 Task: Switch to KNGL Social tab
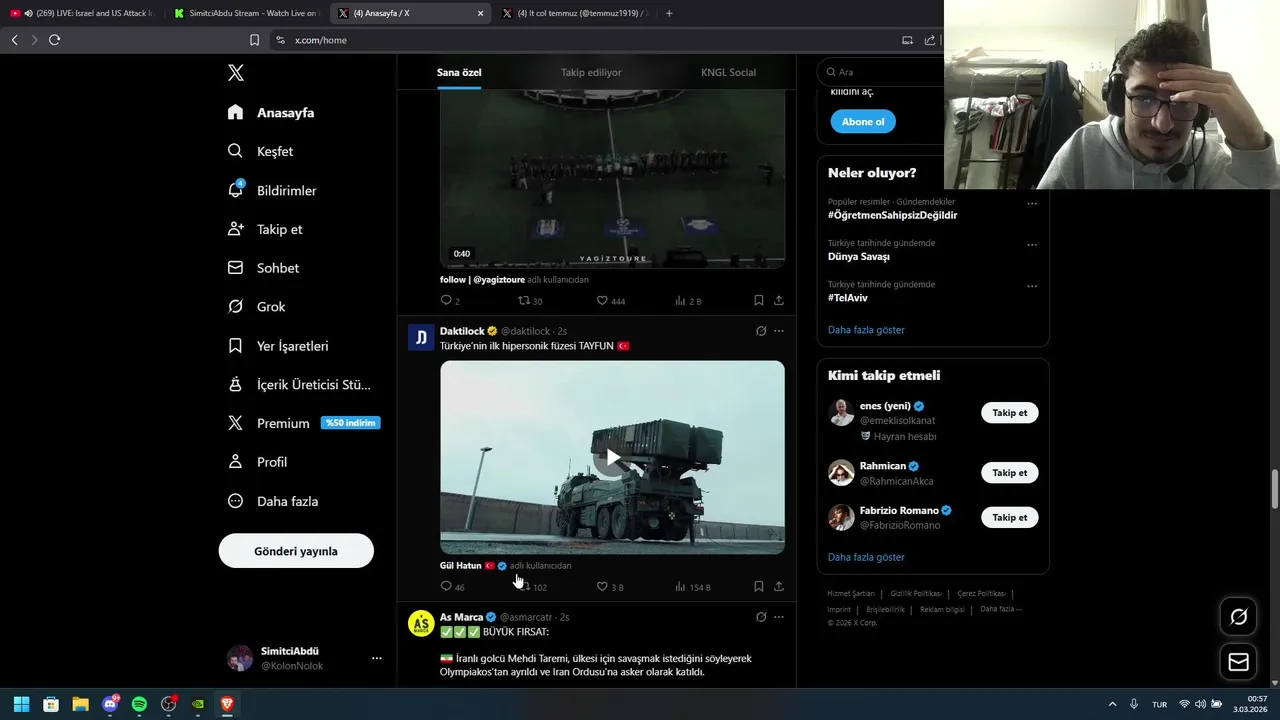coord(728,73)
